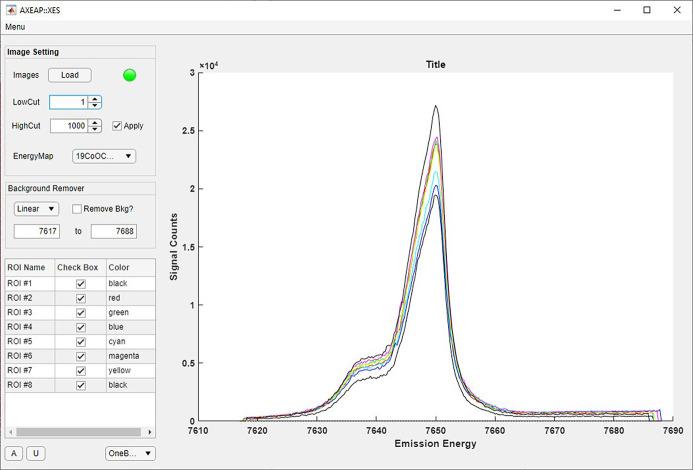Viewport: 693px width, 470px height.
Task: Click the background end field 7688
Action: 113,231
